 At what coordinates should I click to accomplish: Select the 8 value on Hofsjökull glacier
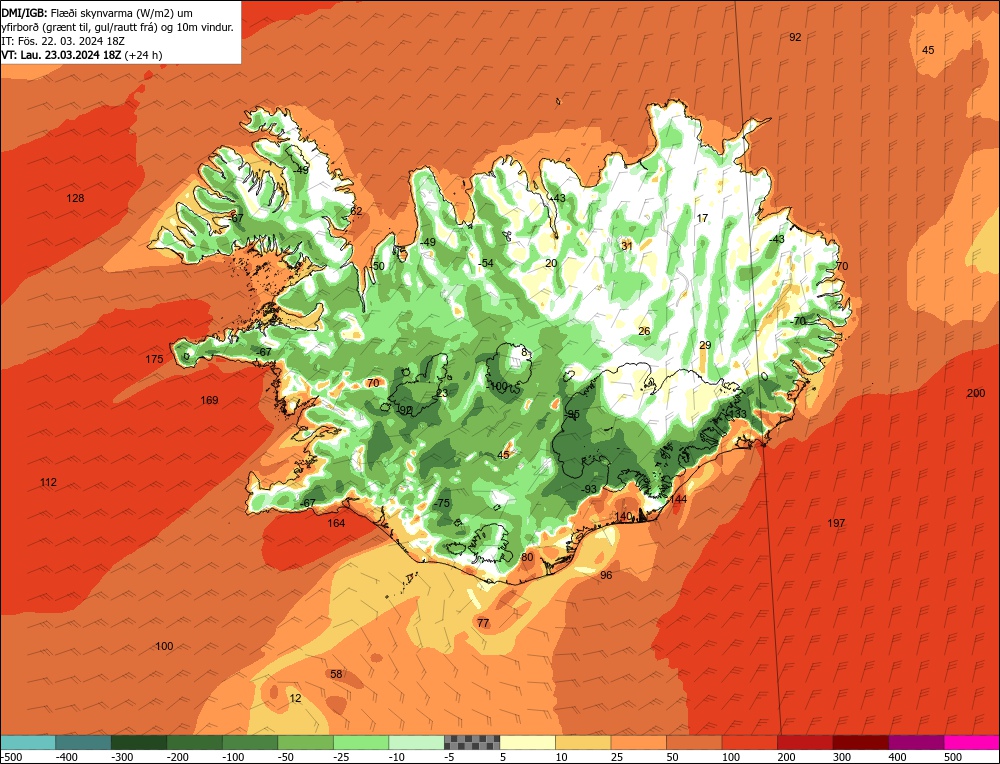pos(524,352)
